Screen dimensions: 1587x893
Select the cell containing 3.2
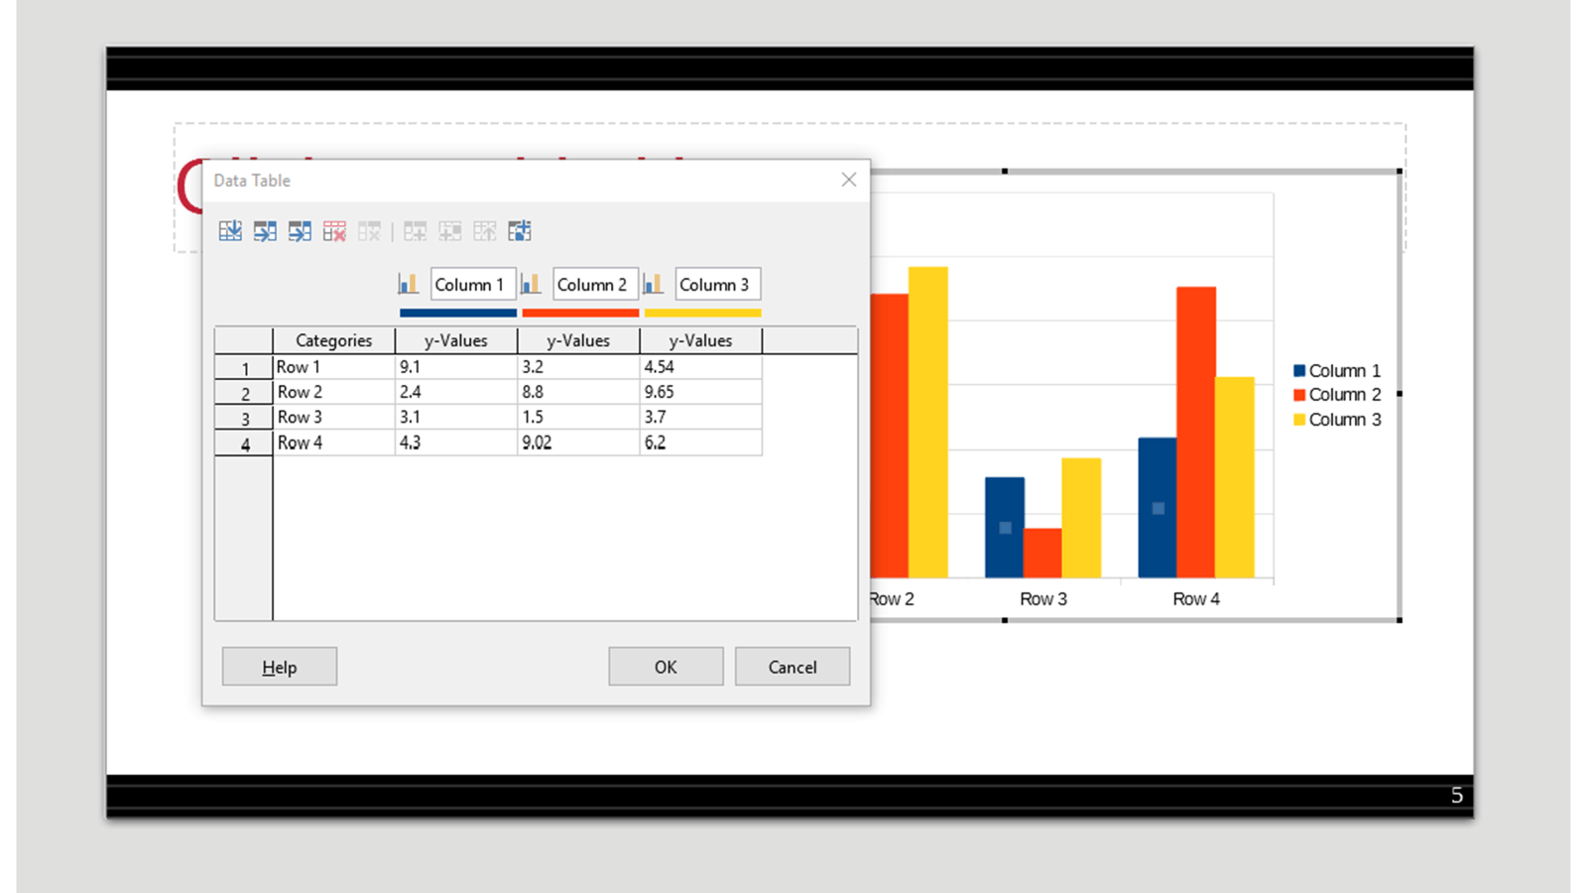(579, 367)
